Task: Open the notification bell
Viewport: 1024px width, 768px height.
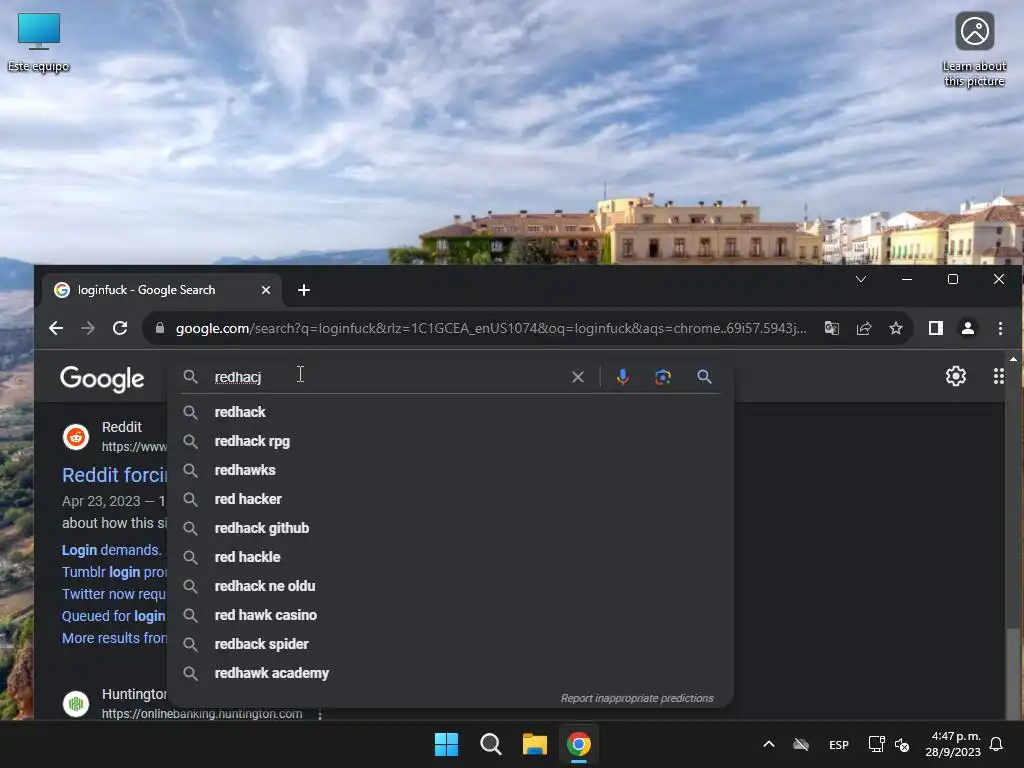Action: click(996, 744)
